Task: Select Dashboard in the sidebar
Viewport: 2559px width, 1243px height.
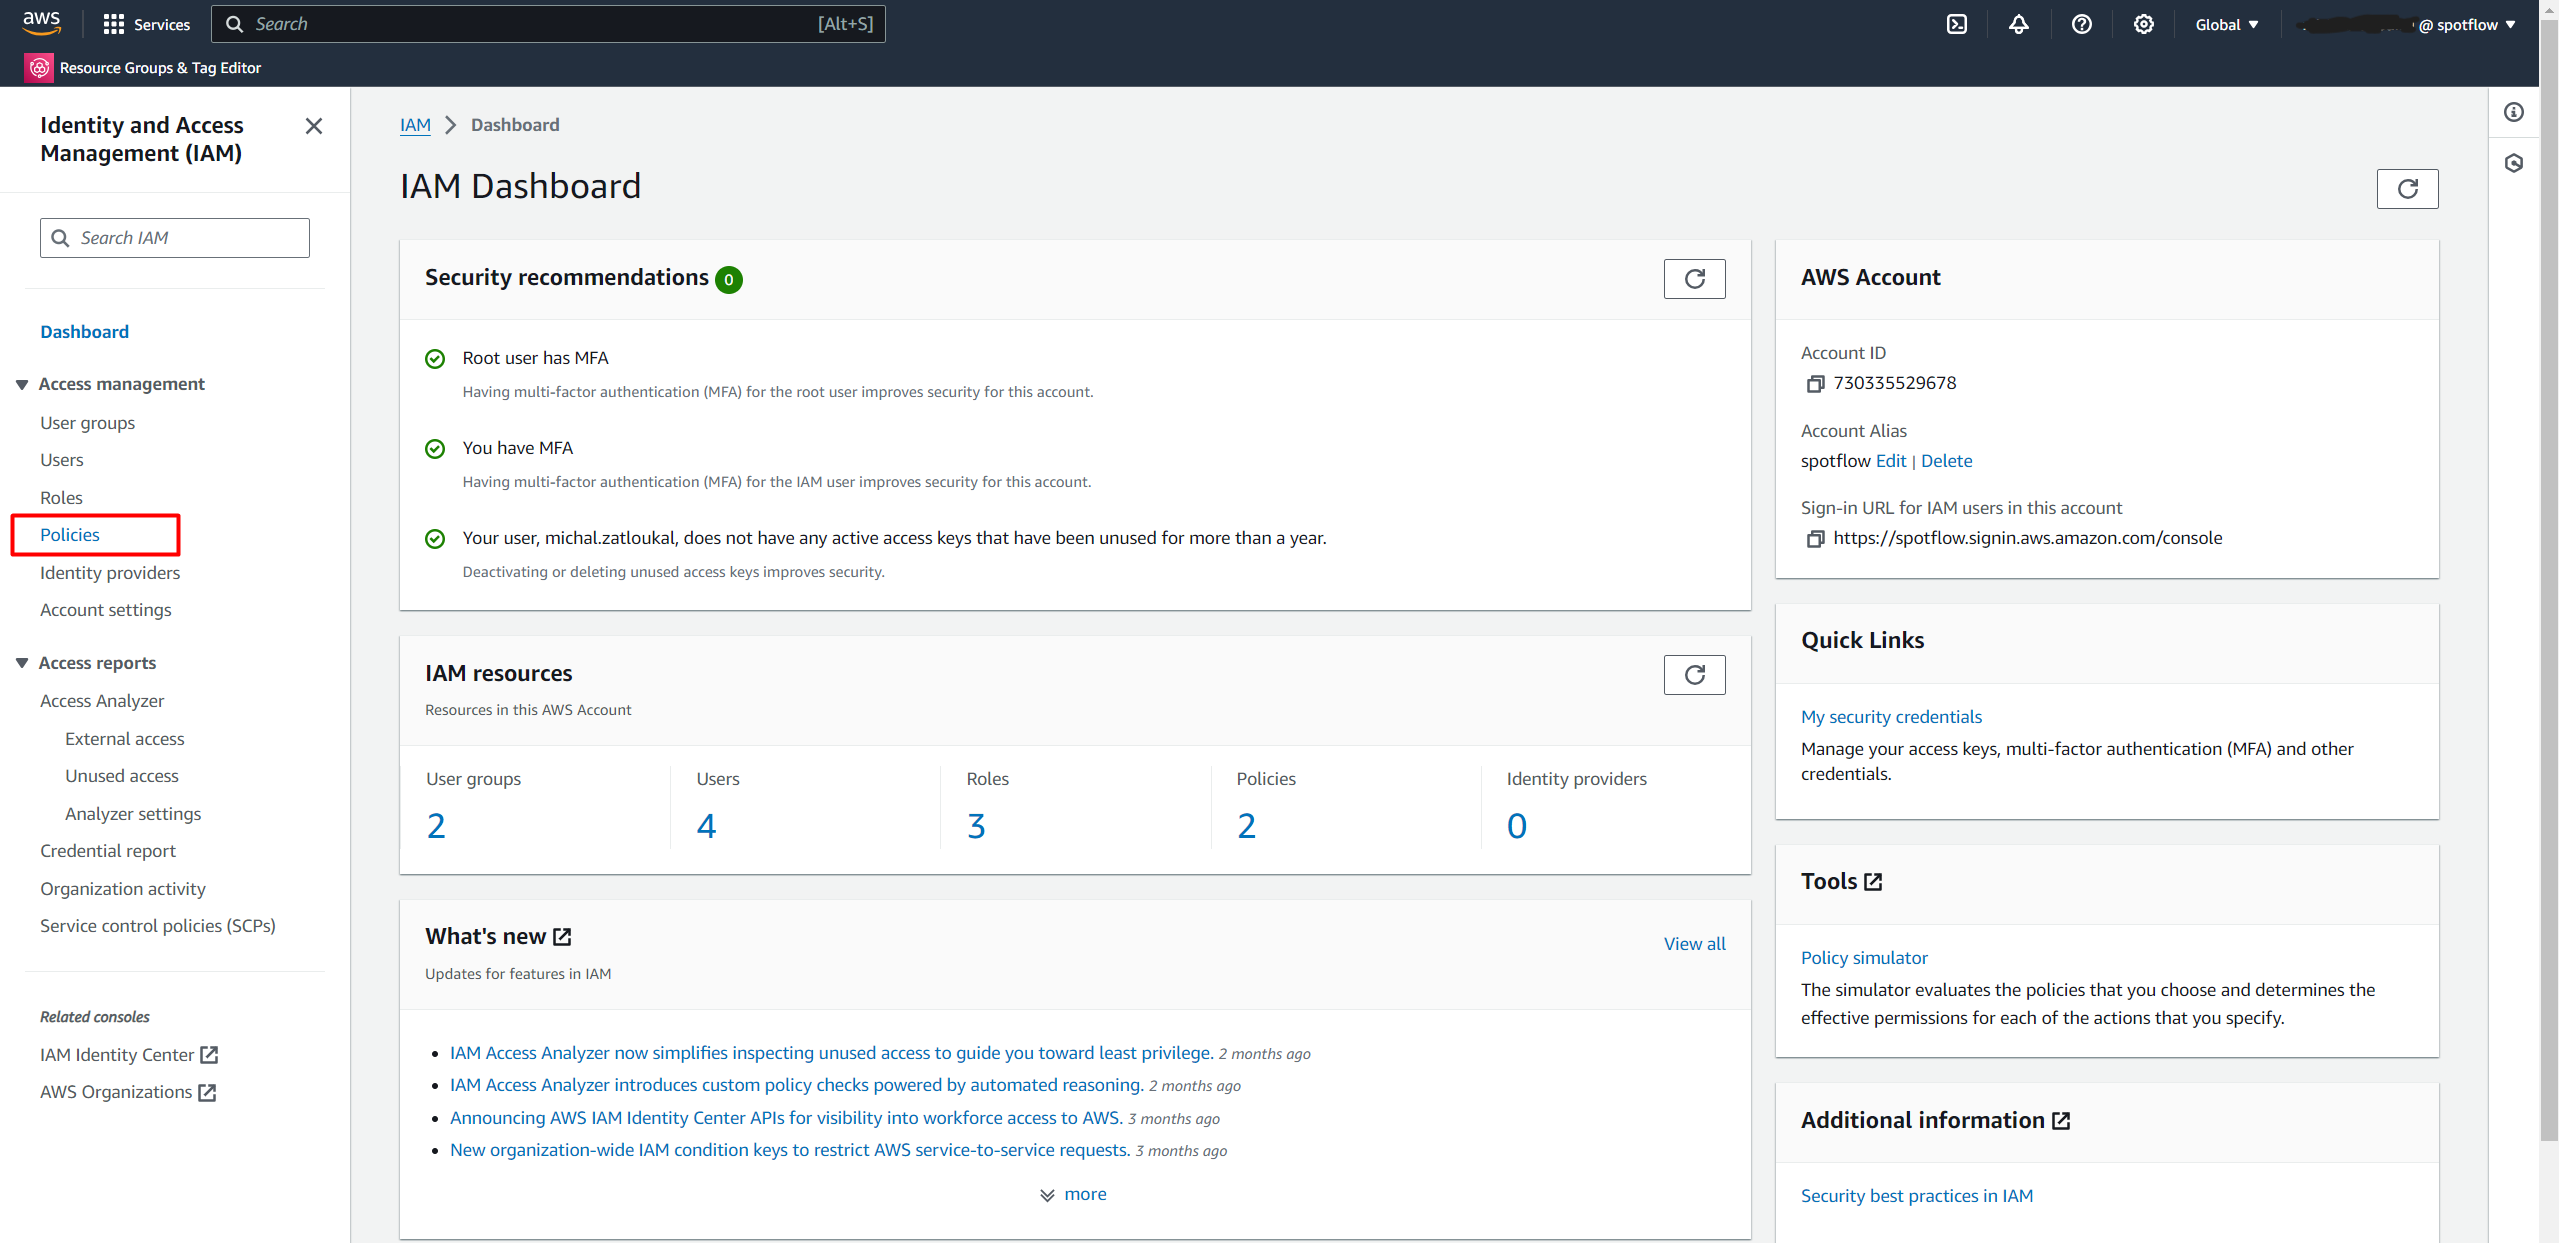Action: pos(84,332)
